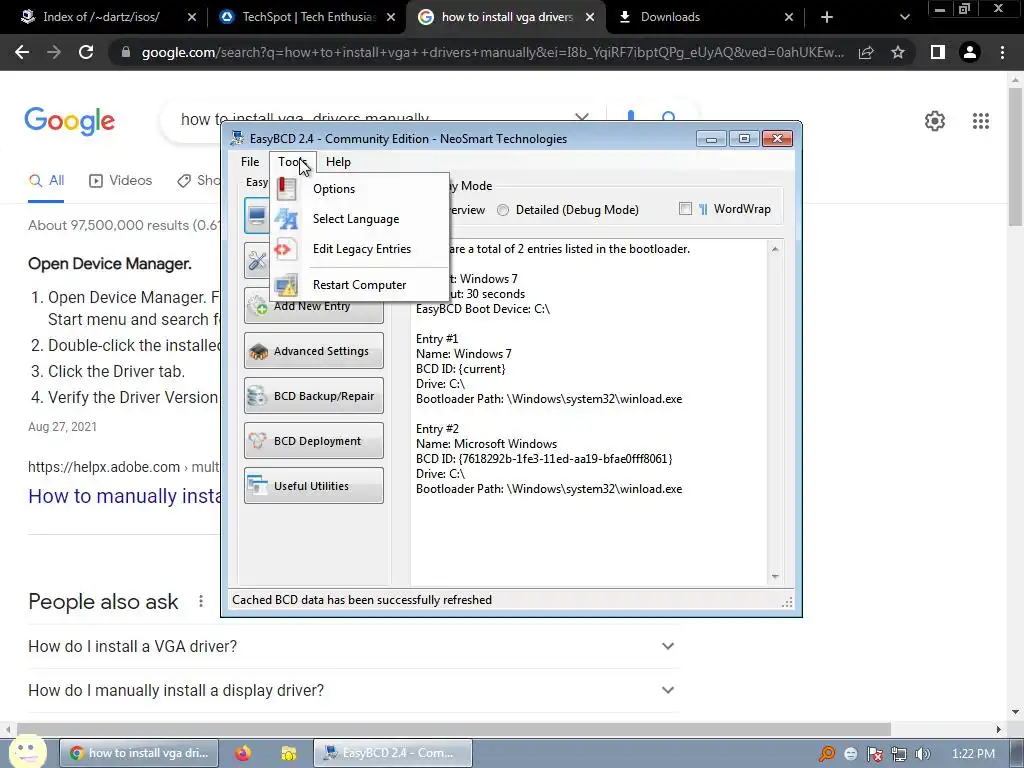
Task: Click the page horizontal scrollbar thumb
Action: (x=454, y=729)
